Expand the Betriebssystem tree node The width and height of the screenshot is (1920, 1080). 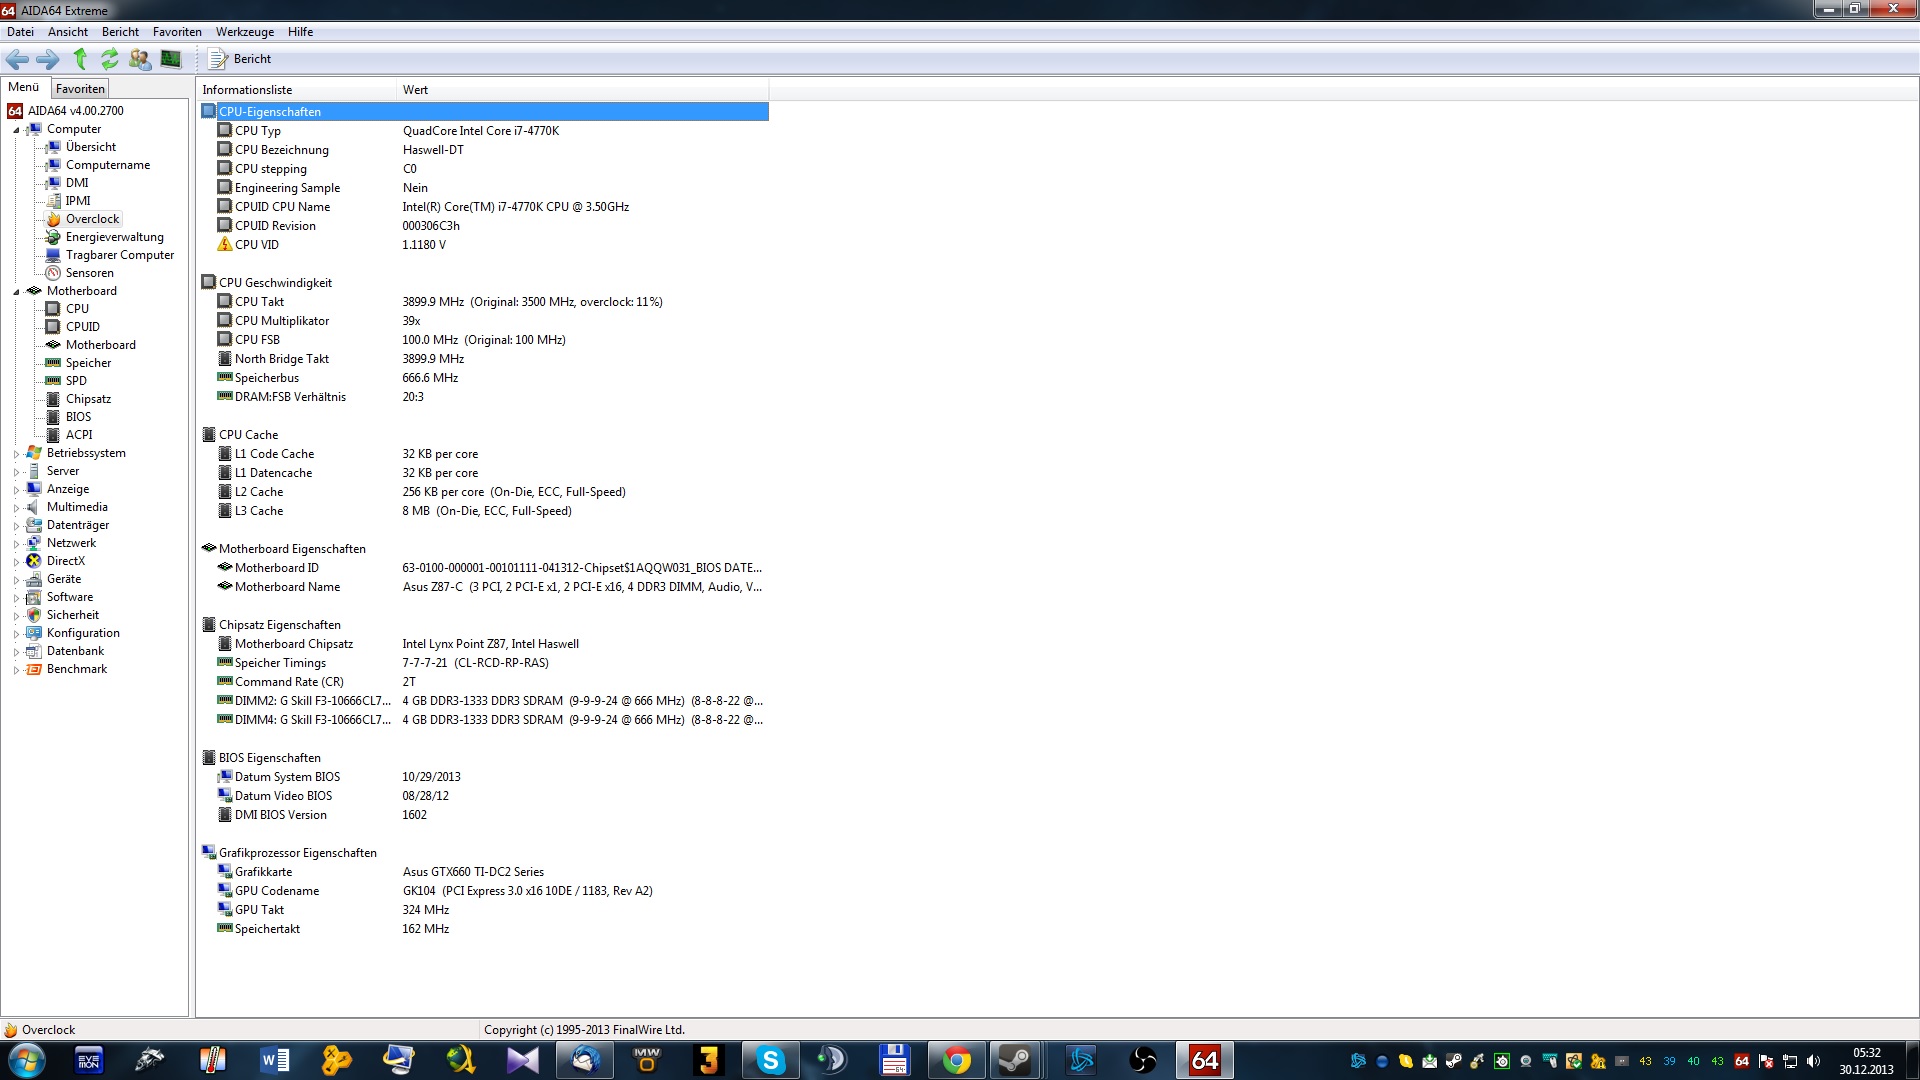coord(16,454)
